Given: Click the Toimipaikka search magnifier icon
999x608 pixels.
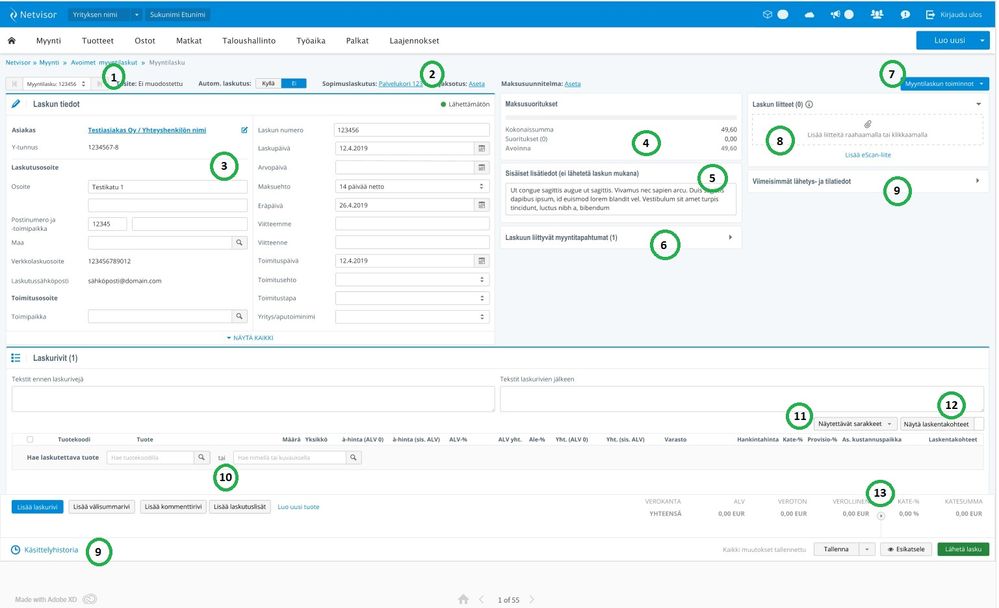Looking at the screenshot, I should tap(239, 316).
